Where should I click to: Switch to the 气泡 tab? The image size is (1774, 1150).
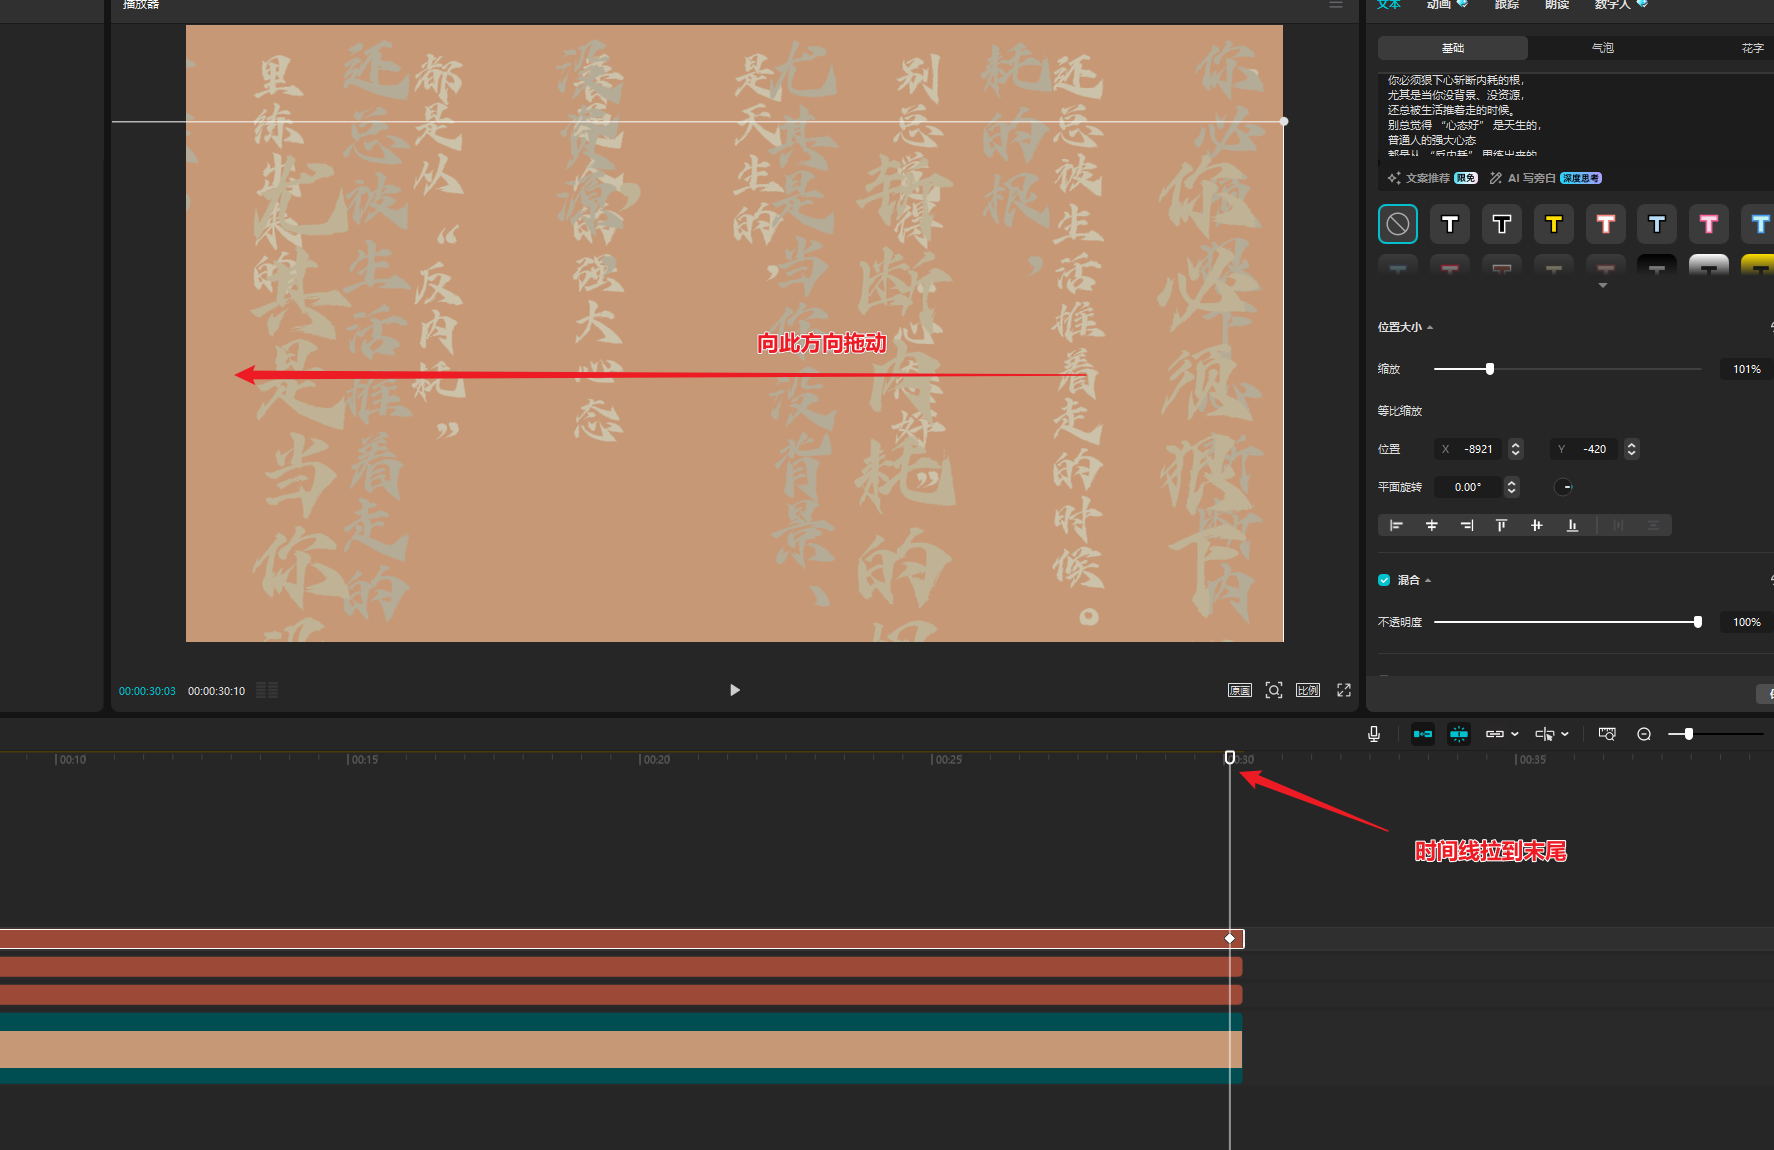[x=1602, y=48]
